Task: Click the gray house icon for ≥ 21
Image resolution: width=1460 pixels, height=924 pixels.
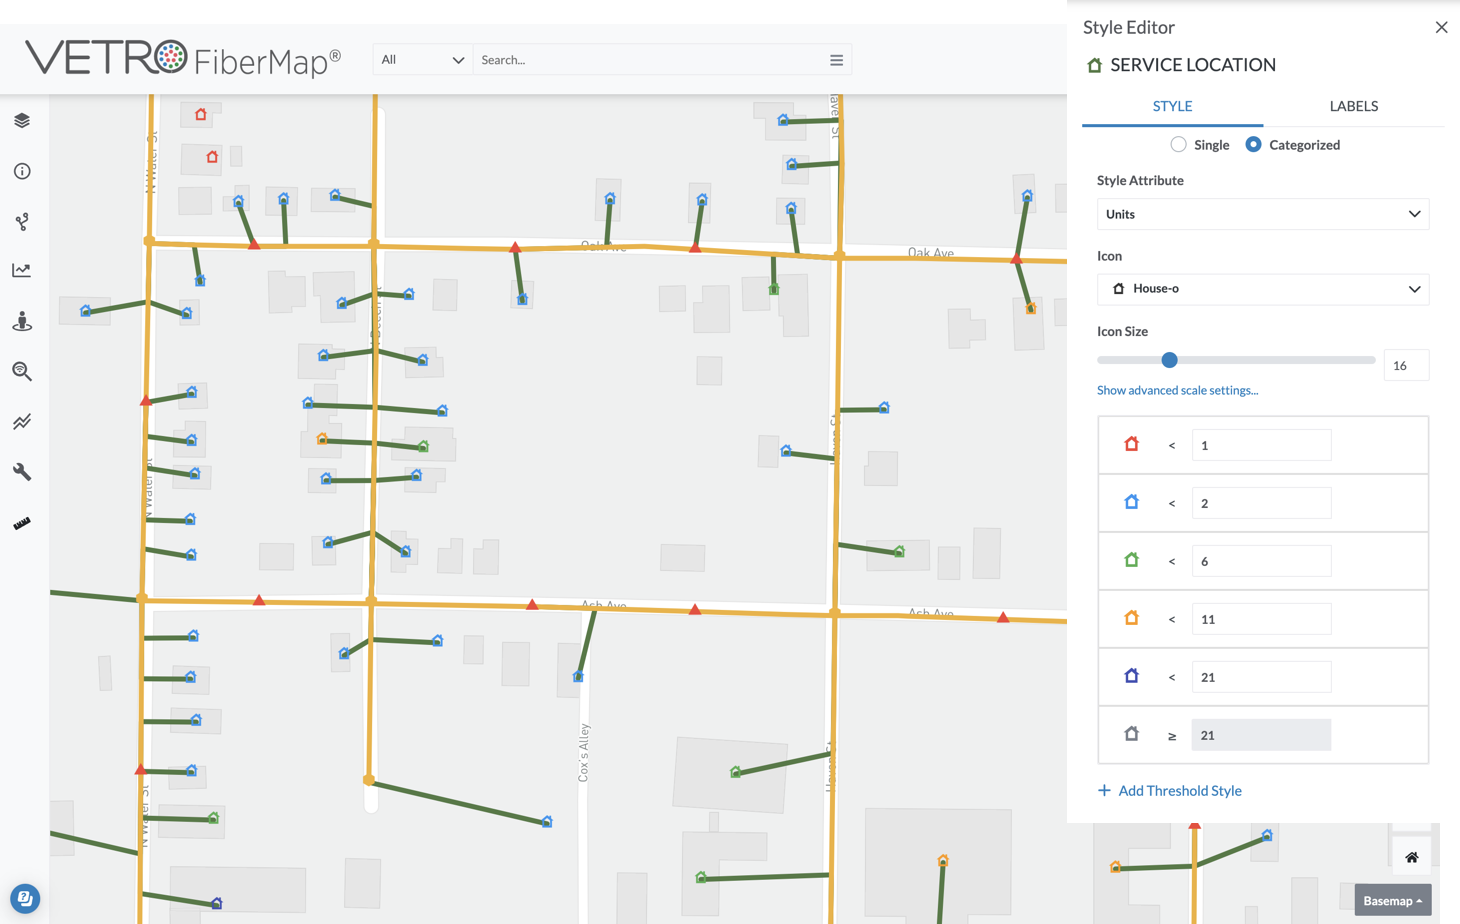Action: (x=1131, y=734)
